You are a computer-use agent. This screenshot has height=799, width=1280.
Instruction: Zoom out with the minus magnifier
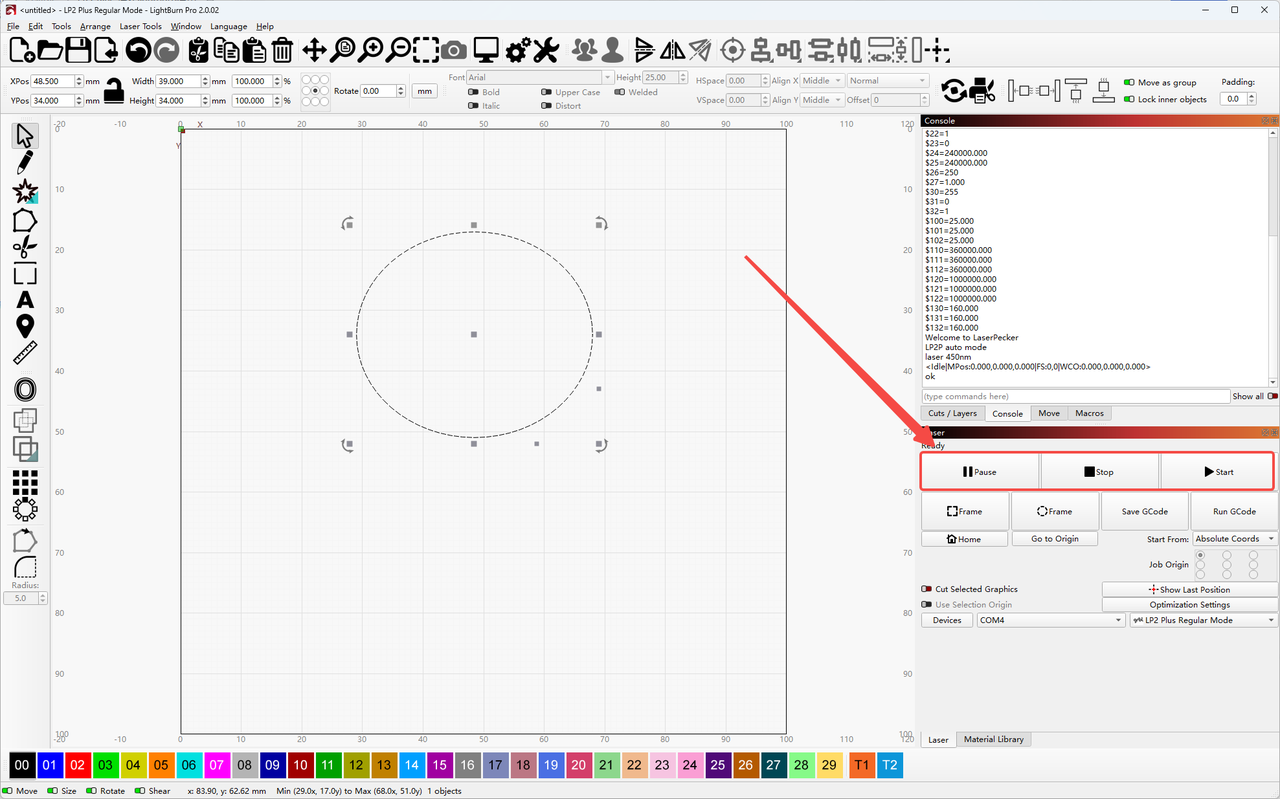(398, 49)
